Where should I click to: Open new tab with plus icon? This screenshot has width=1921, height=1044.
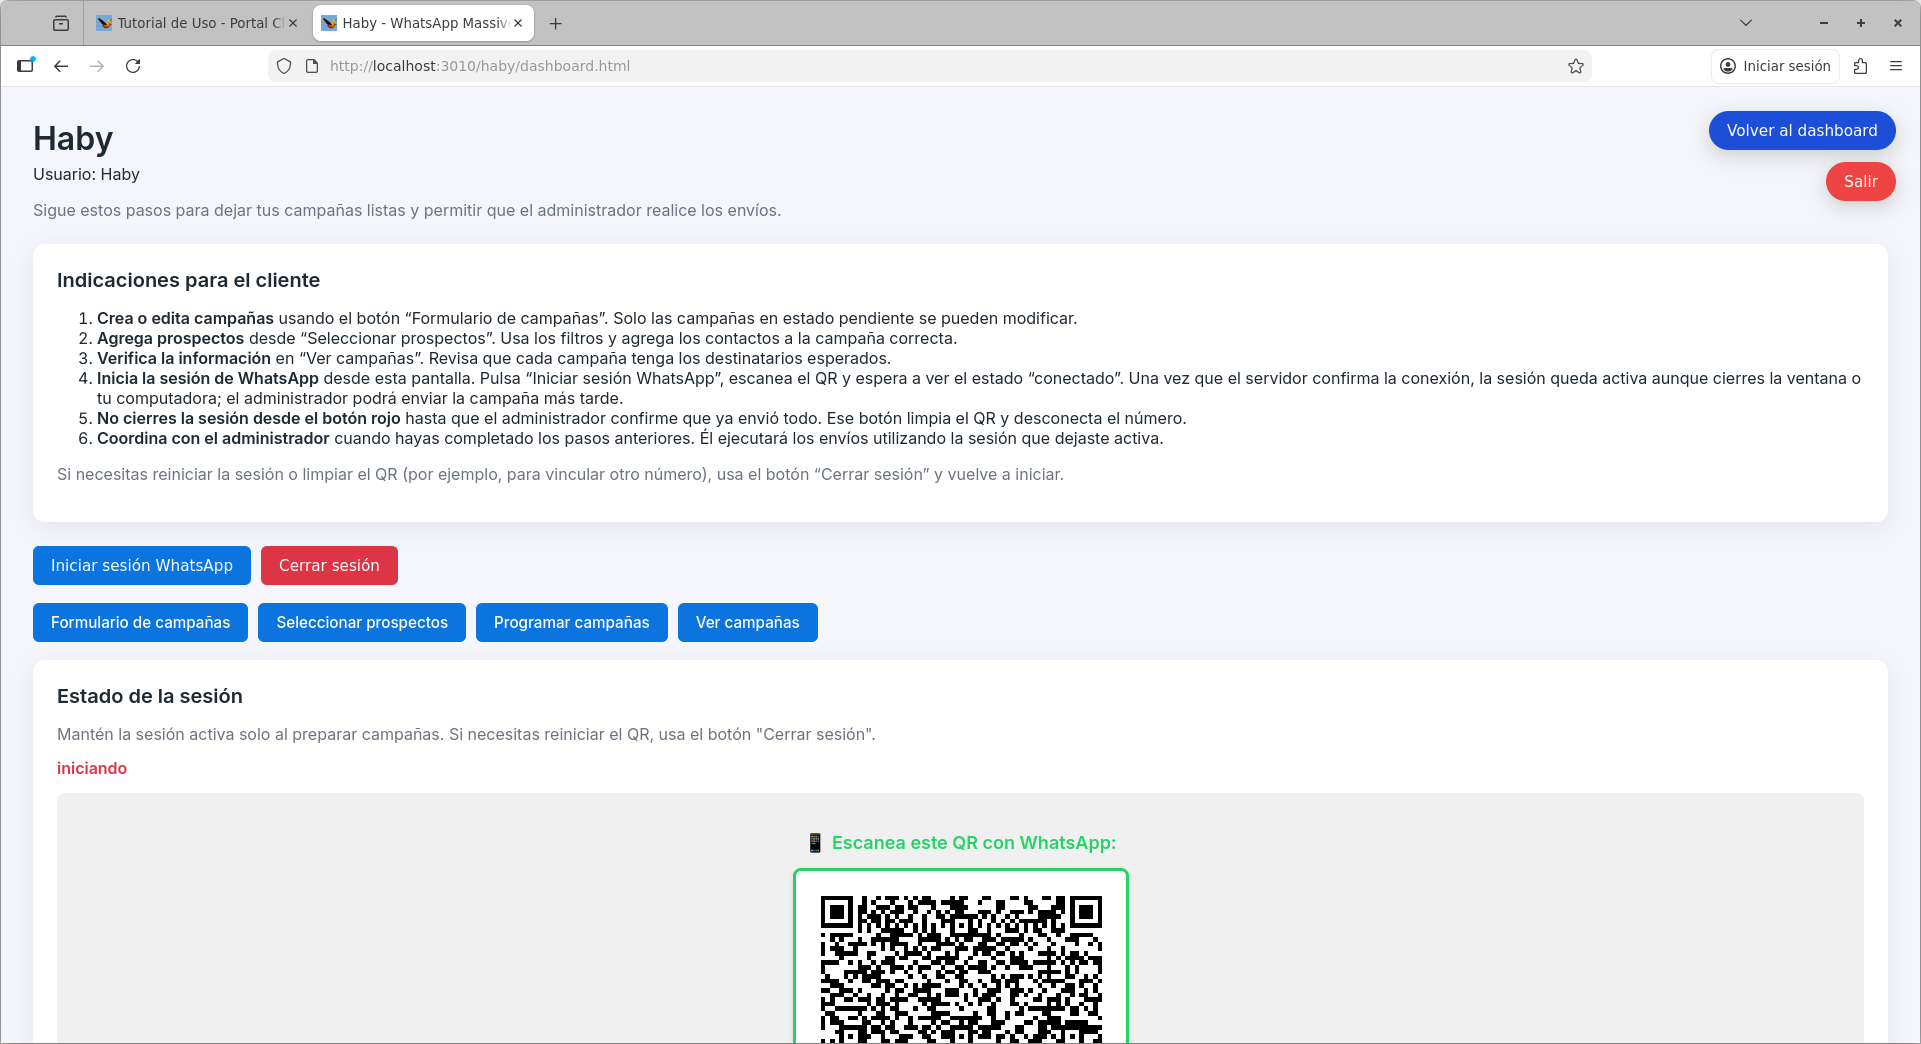556,23
